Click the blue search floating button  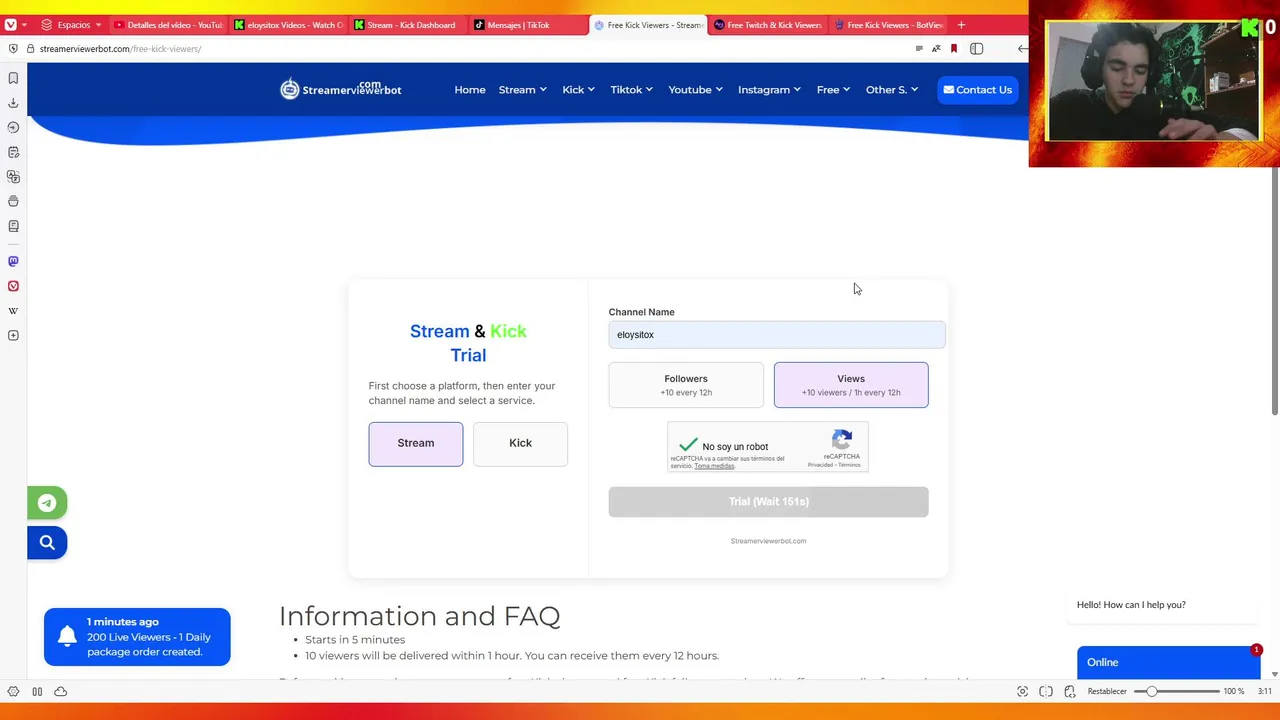pyautogui.click(x=47, y=543)
